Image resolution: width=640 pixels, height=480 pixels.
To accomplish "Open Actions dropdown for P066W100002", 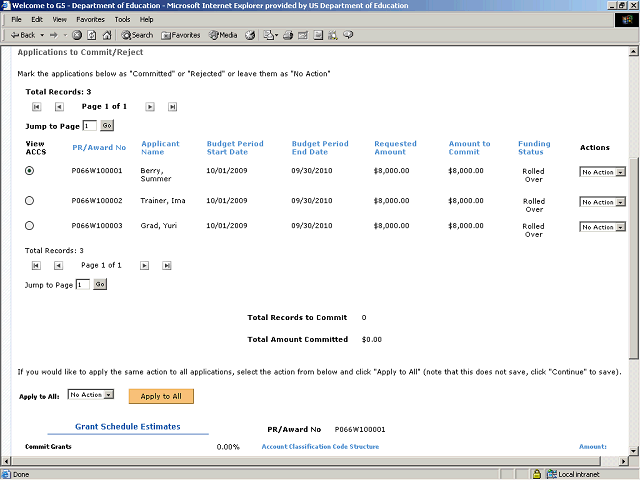I will 602,202.
